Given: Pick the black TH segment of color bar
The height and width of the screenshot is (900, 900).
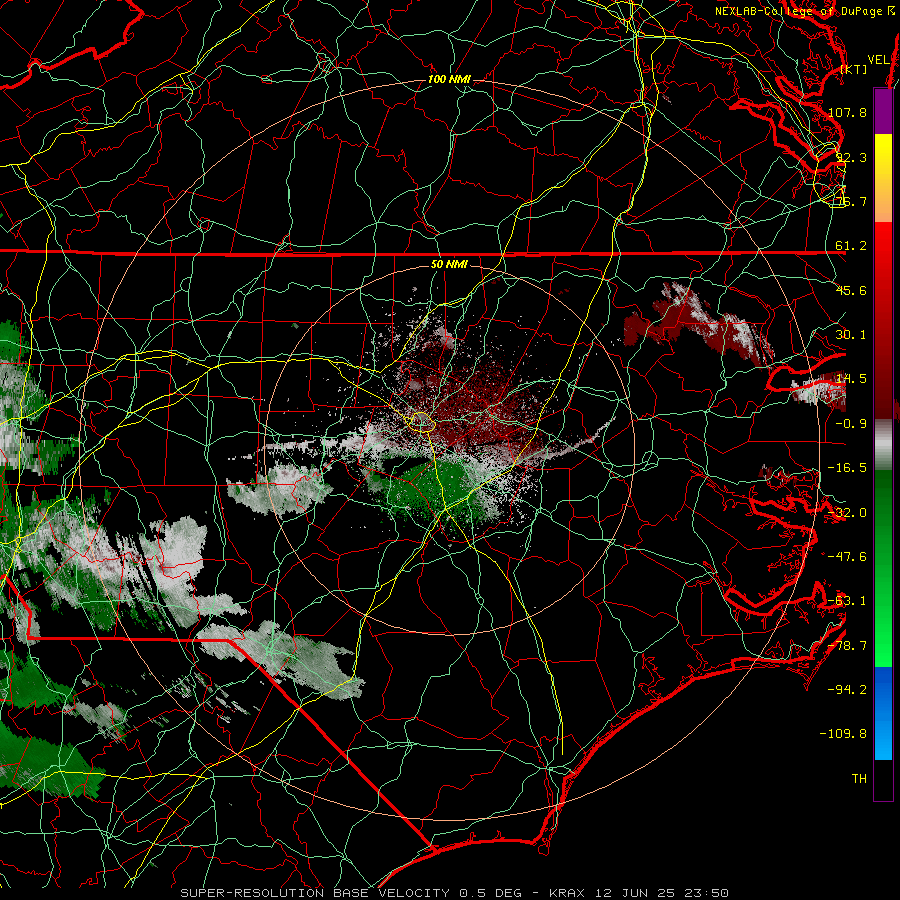Looking at the screenshot, I should [883, 779].
